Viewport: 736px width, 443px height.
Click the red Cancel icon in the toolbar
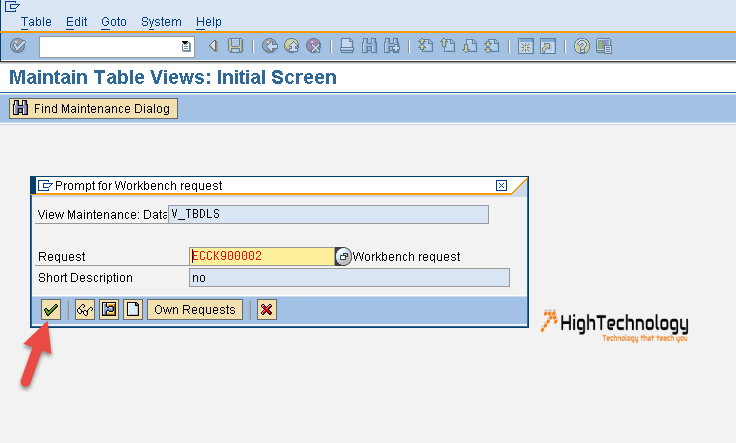(x=314, y=46)
